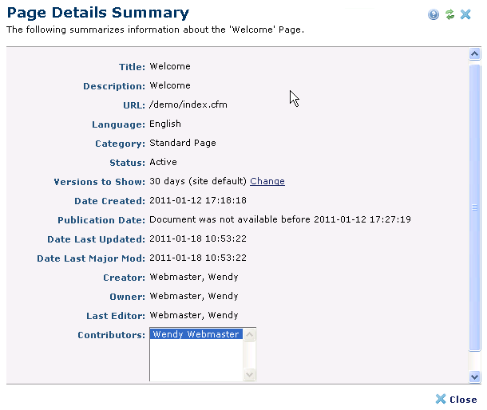Click the Page Details Summary heading
487x410 pixels.
pos(98,13)
